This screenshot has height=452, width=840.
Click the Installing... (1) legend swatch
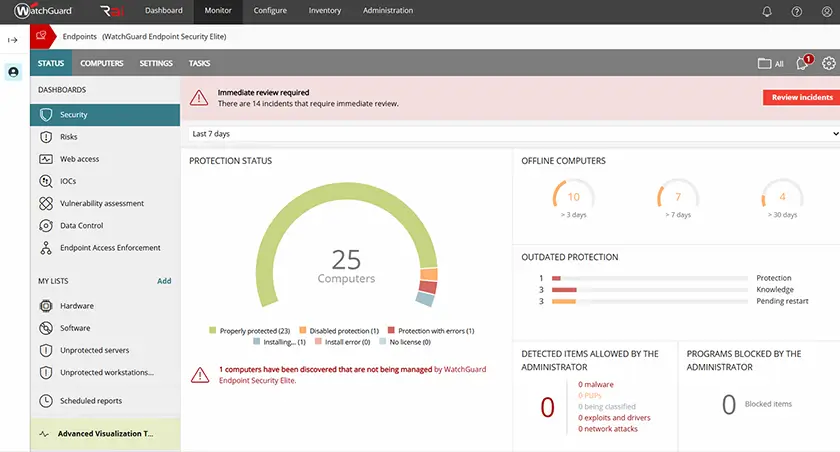(257, 342)
